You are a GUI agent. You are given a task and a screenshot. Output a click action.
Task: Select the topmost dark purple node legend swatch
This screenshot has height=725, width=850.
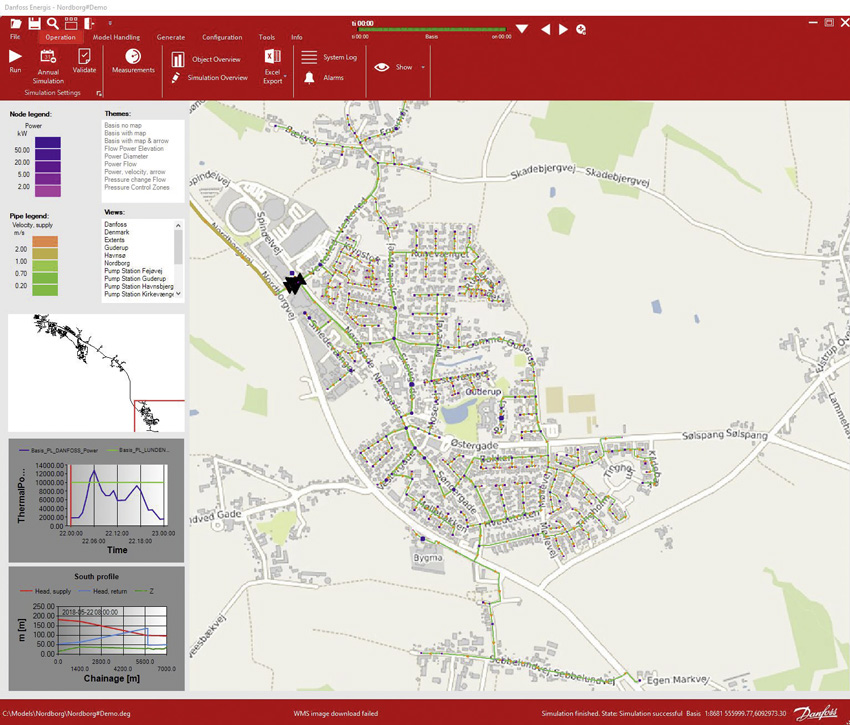[48, 143]
